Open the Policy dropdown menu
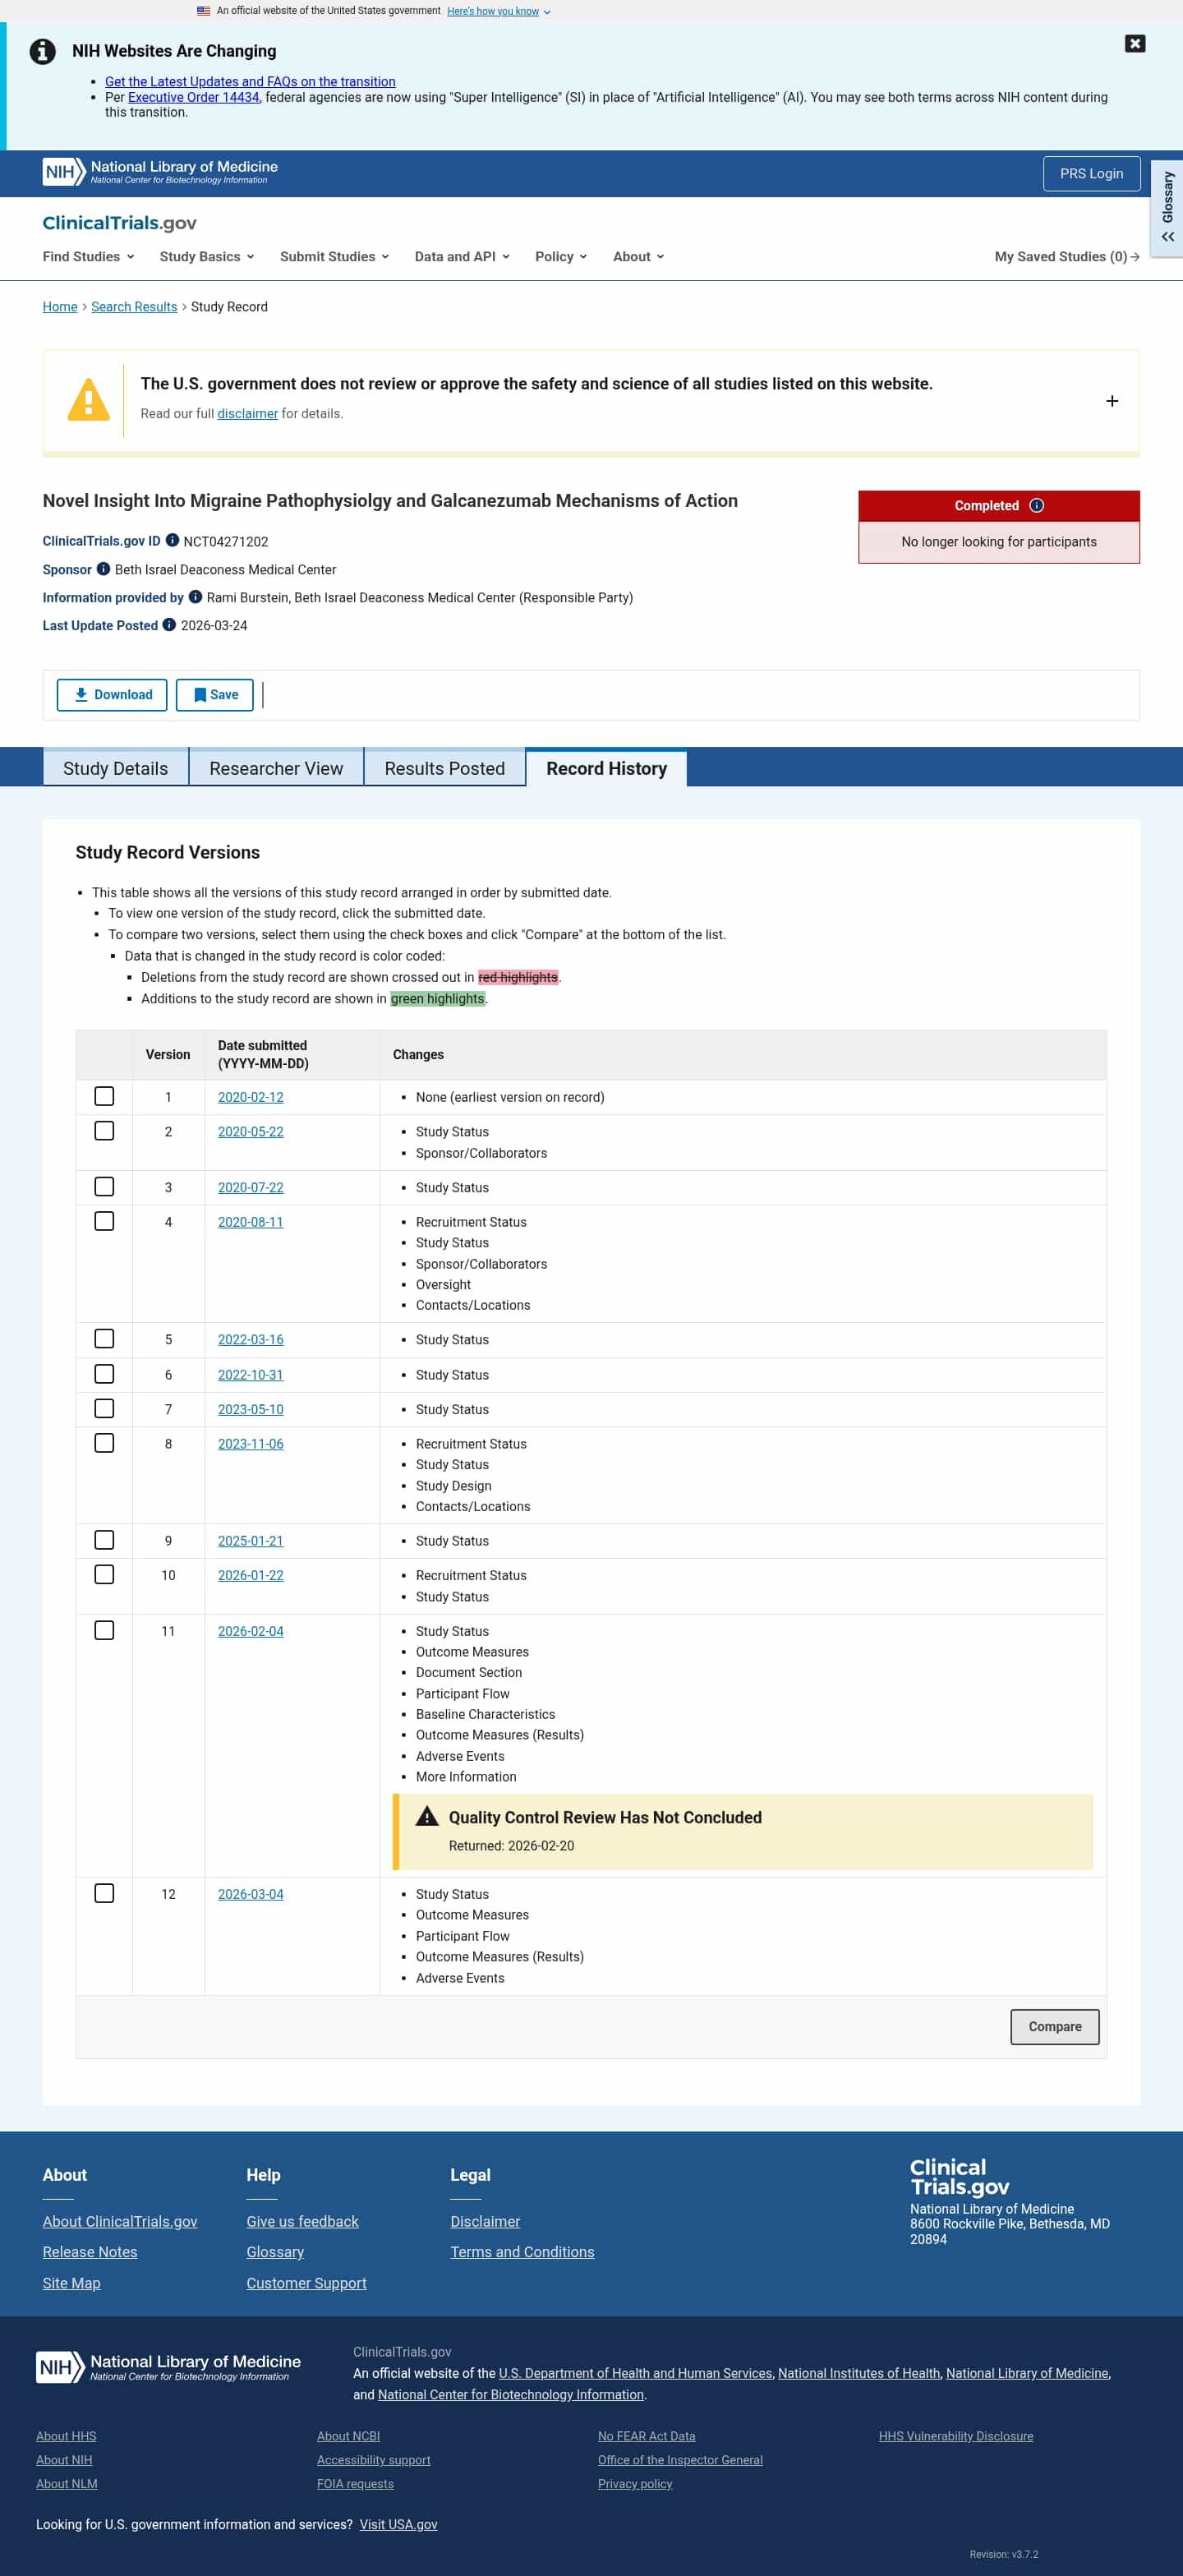The height and width of the screenshot is (2576, 1183). click(x=561, y=257)
